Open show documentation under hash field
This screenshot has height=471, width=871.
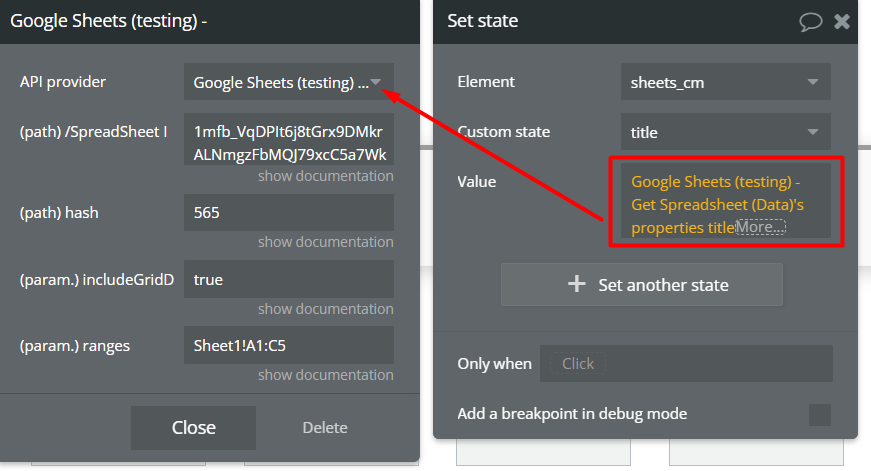tap(325, 242)
